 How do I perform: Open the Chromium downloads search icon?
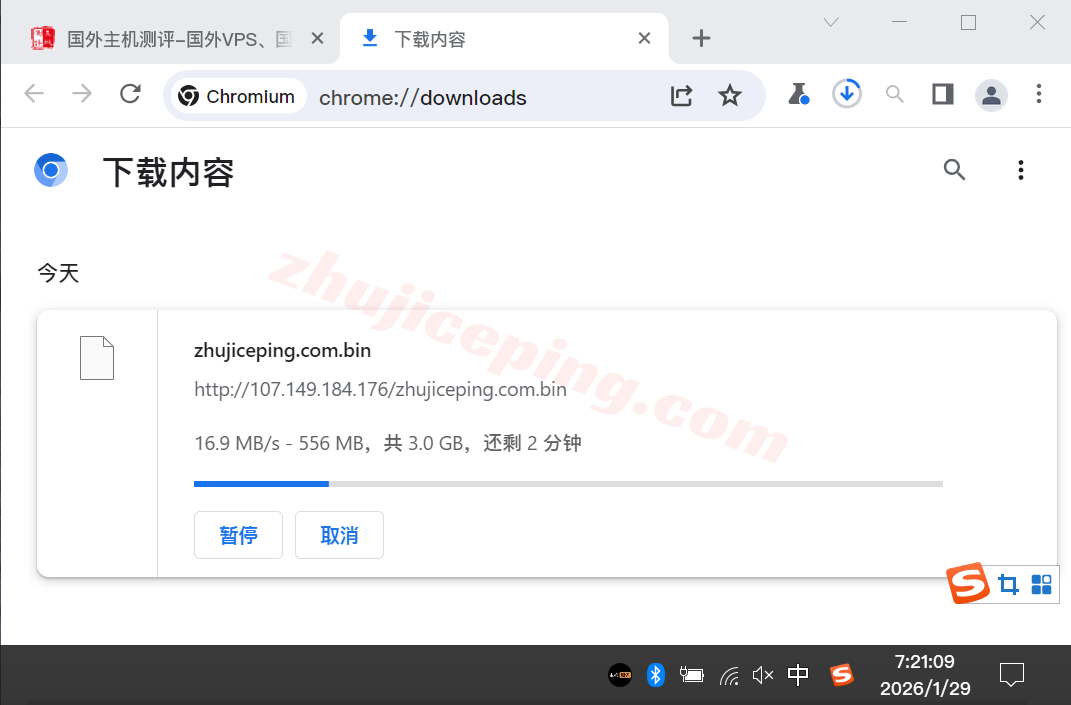tap(954, 170)
